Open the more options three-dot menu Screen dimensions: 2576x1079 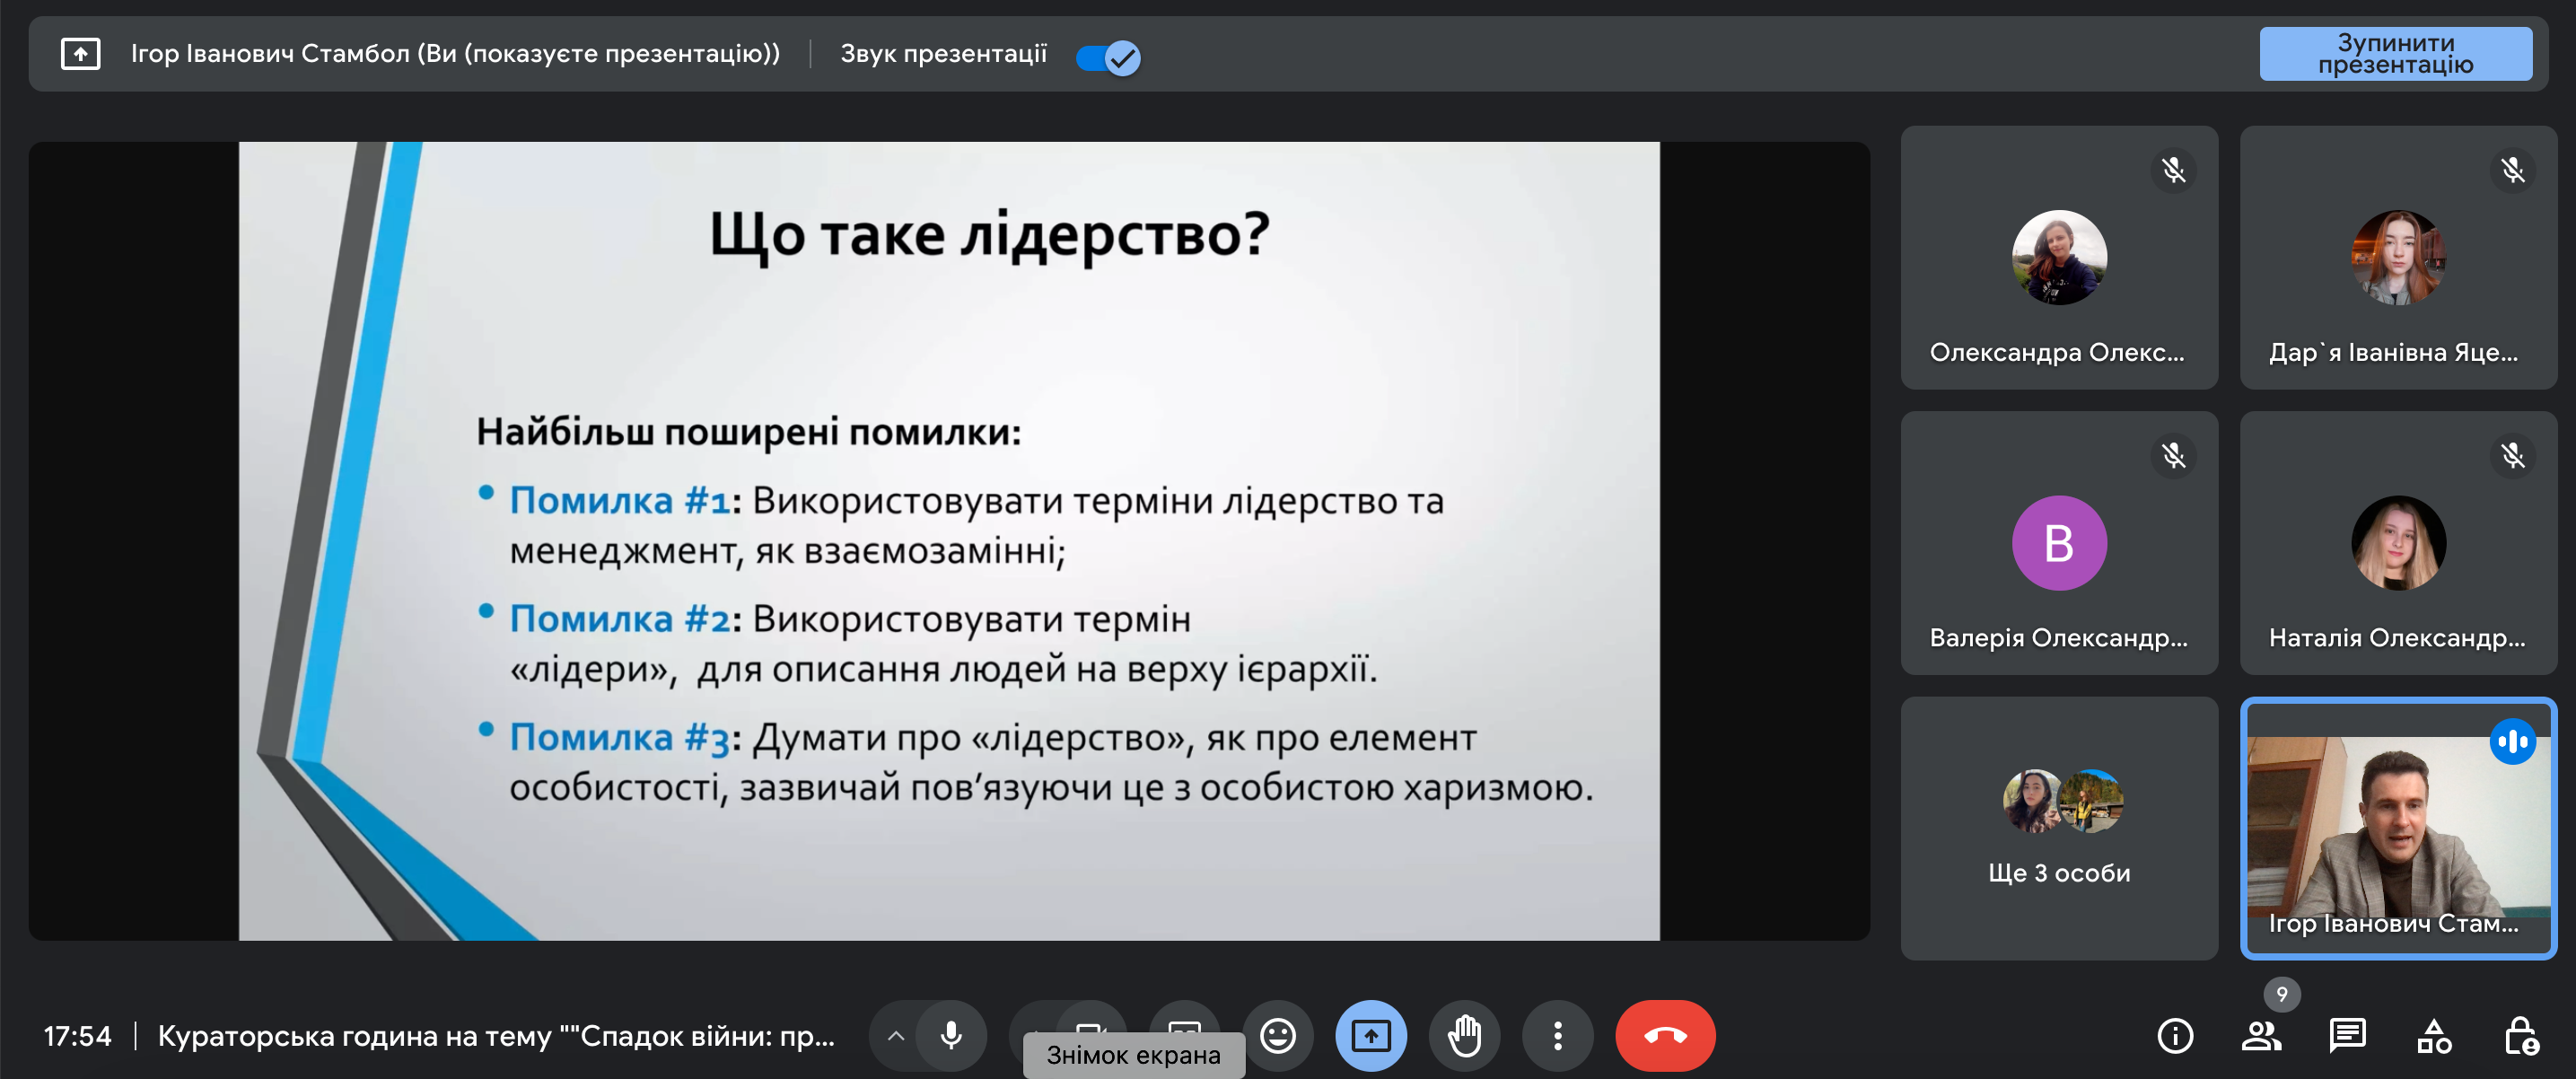tap(1557, 1034)
